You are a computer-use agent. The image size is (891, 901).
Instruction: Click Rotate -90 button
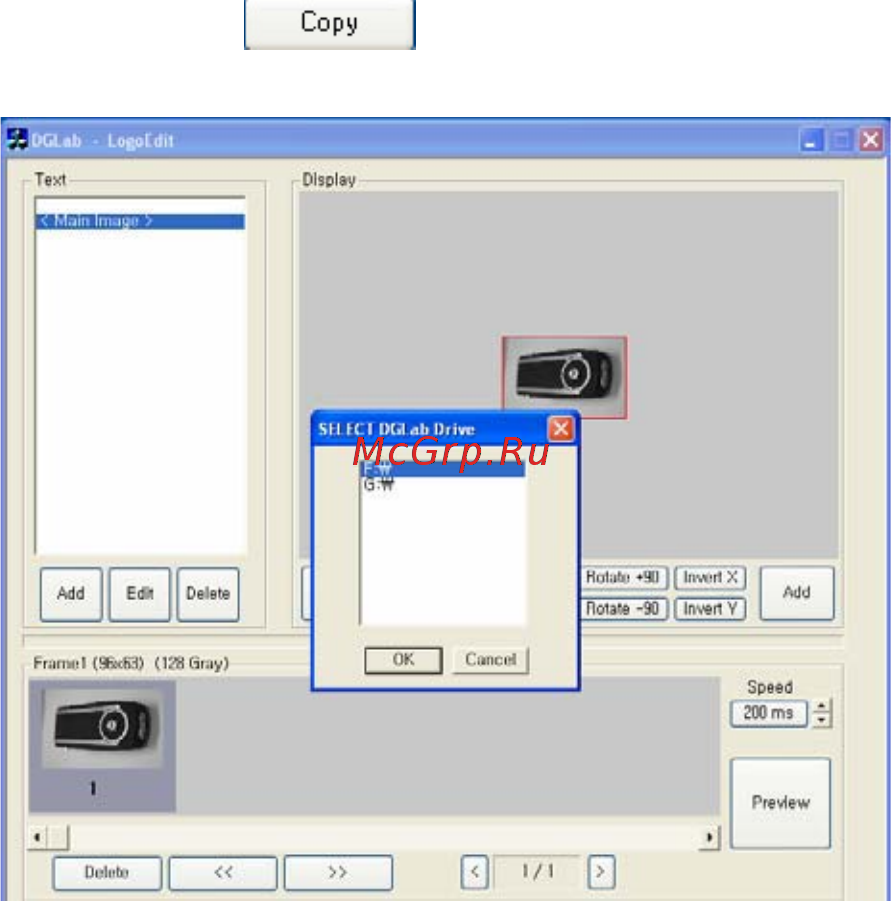coord(623,609)
